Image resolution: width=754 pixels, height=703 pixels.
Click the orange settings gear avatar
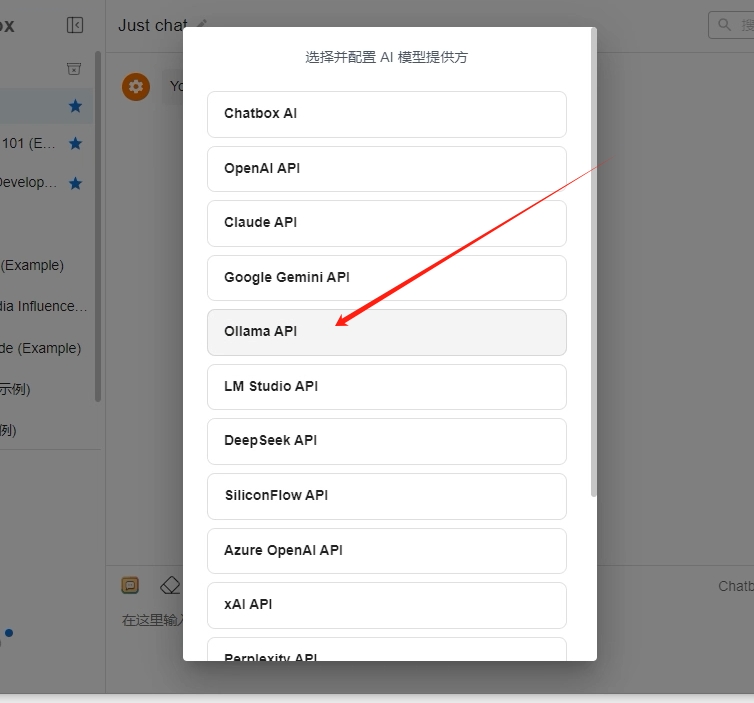[136, 87]
